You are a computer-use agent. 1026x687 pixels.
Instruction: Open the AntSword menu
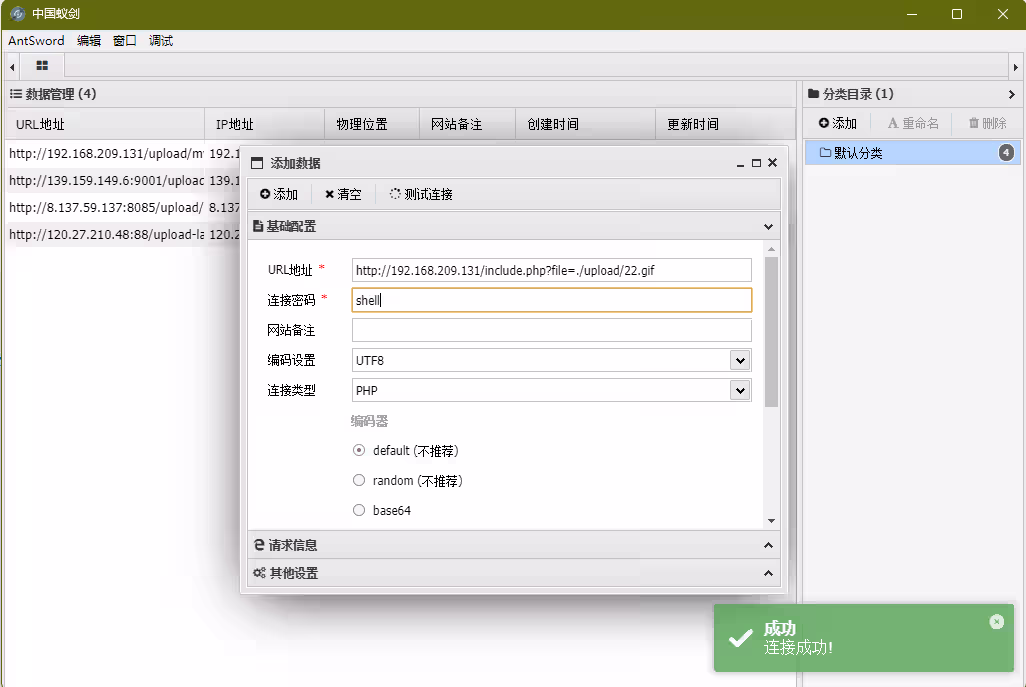tap(34, 41)
